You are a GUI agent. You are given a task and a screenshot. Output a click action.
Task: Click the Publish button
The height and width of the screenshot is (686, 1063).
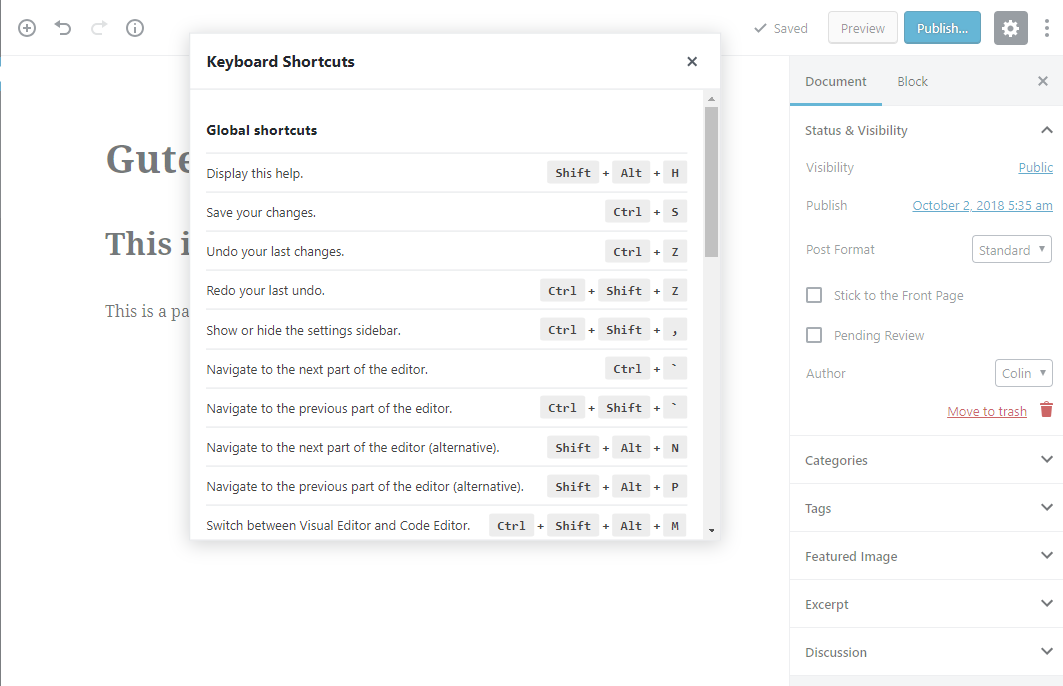(x=942, y=28)
